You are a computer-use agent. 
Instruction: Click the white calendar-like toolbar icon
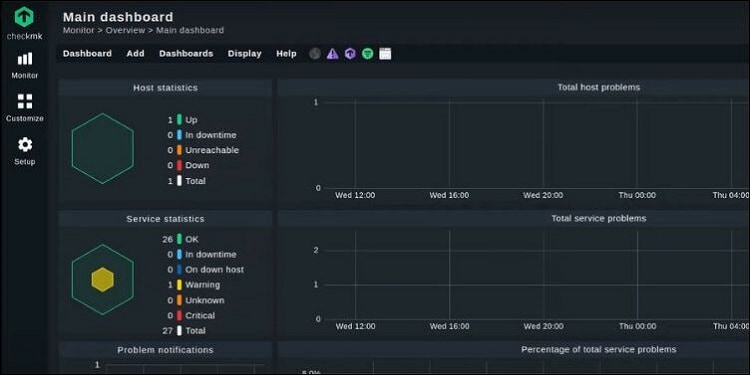[385, 54]
